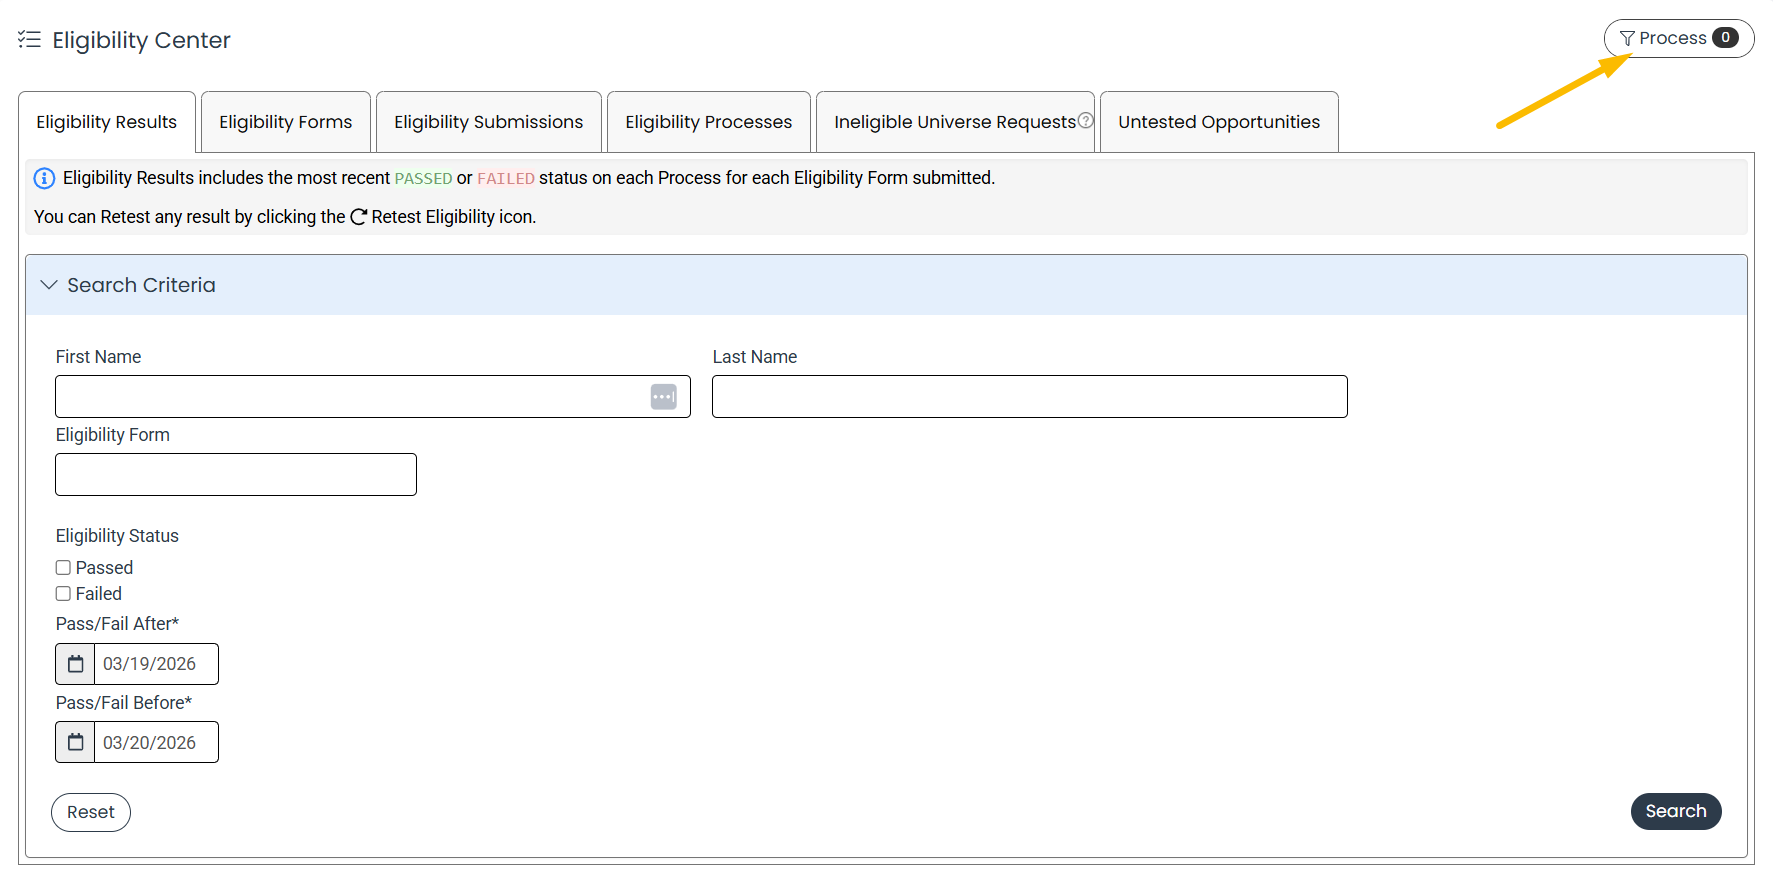
Task: Click the Process filter funnel icon
Action: (1627, 38)
